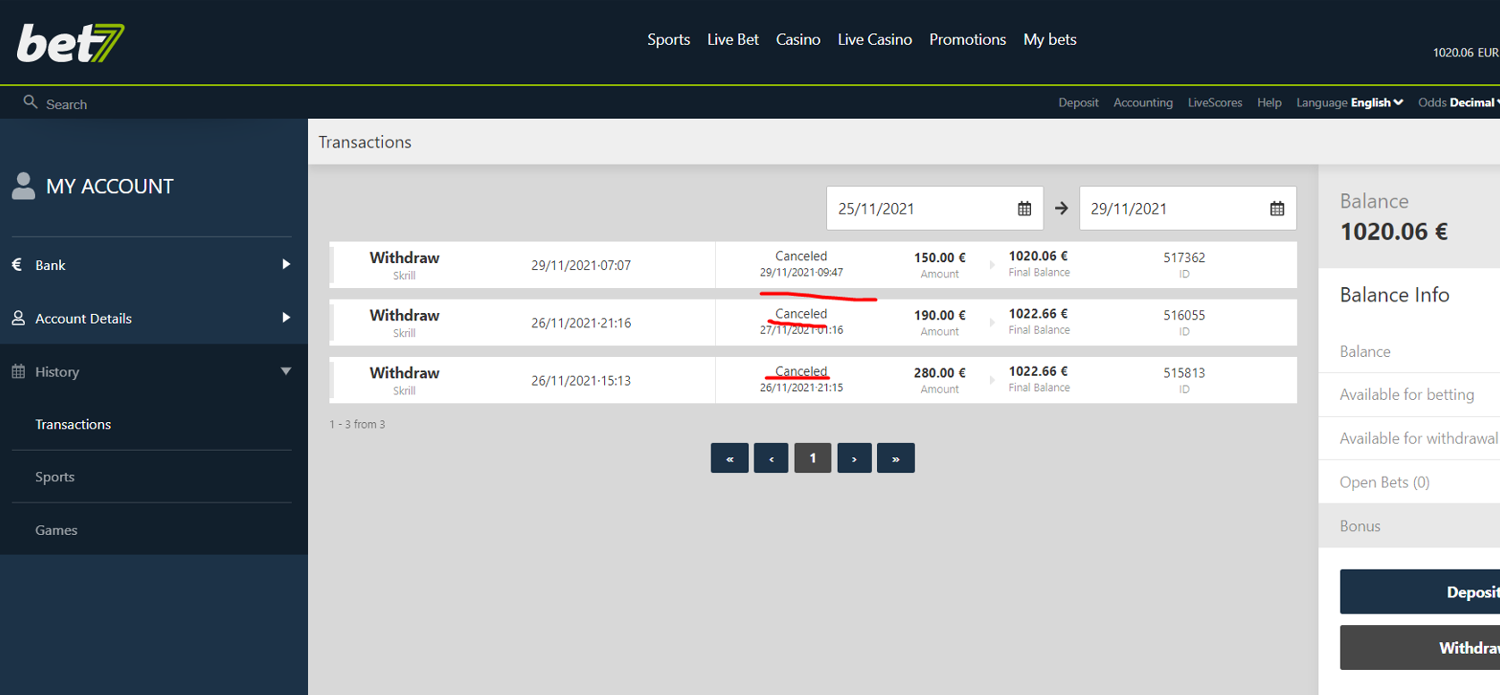Open the LiveScores link

1214,103
